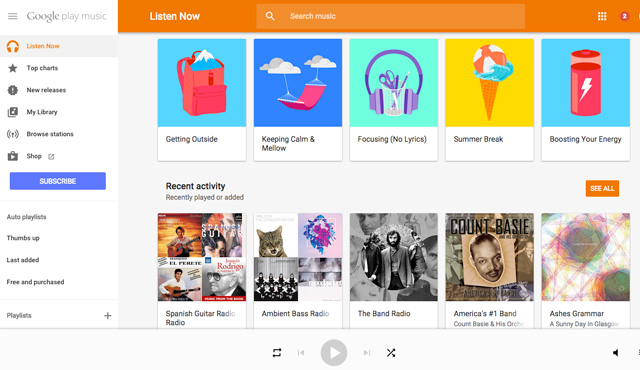This screenshot has height=370, width=640.
Task: Open My Library
Action: coord(42,112)
